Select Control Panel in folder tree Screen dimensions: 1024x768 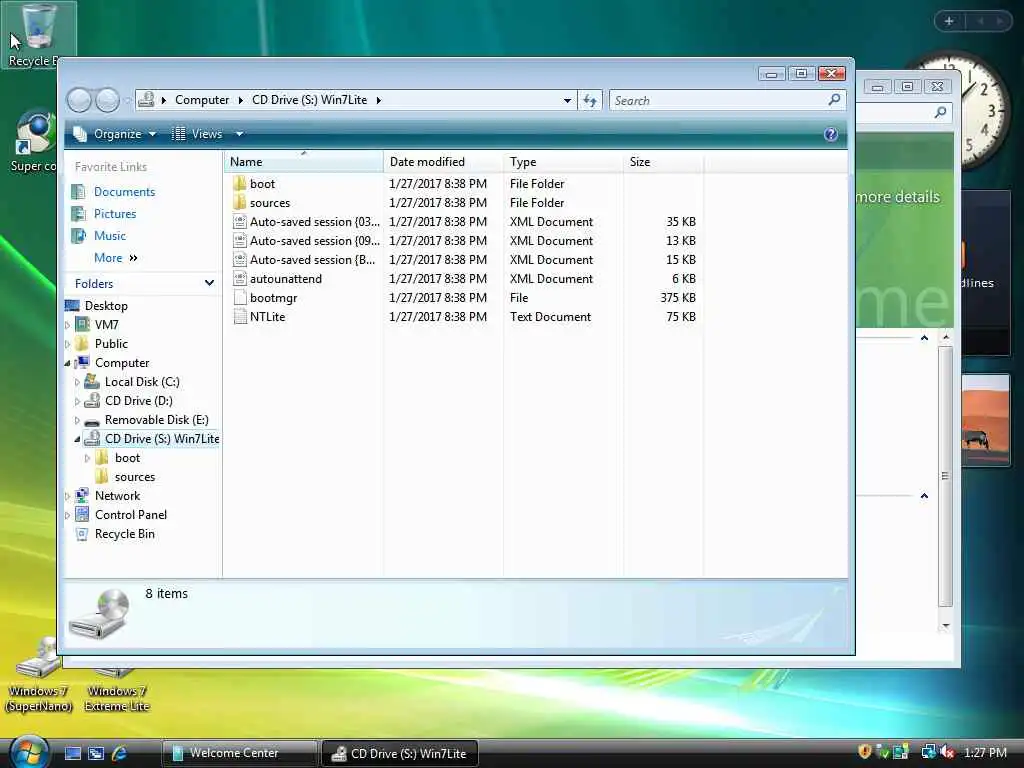coord(131,515)
